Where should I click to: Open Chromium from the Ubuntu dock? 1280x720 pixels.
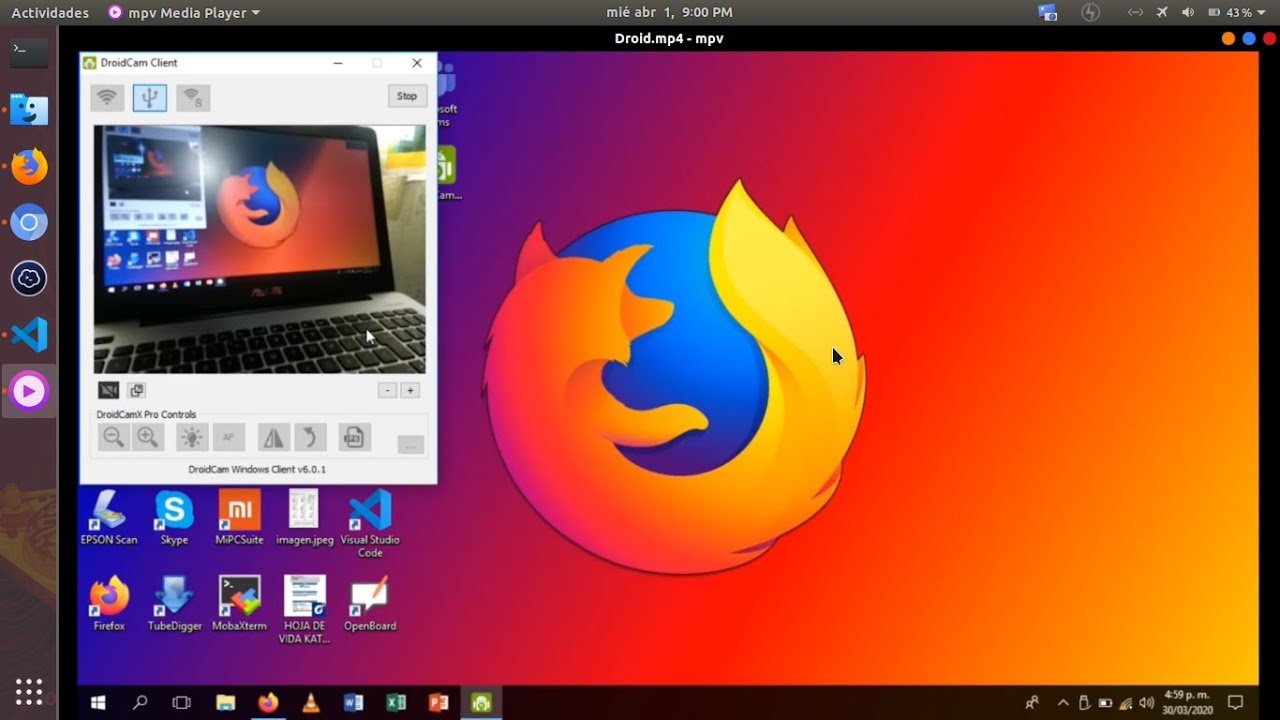point(29,222)
